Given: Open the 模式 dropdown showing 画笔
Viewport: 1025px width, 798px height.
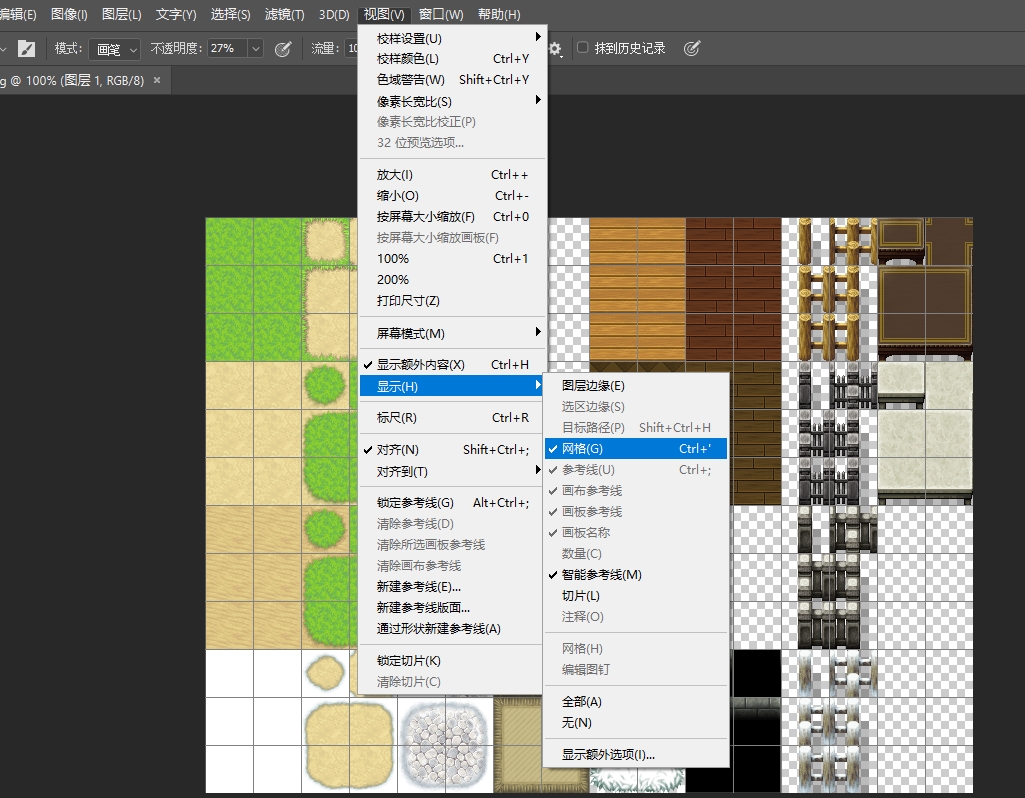Looking at the screenshot, I should pos(114,48).
